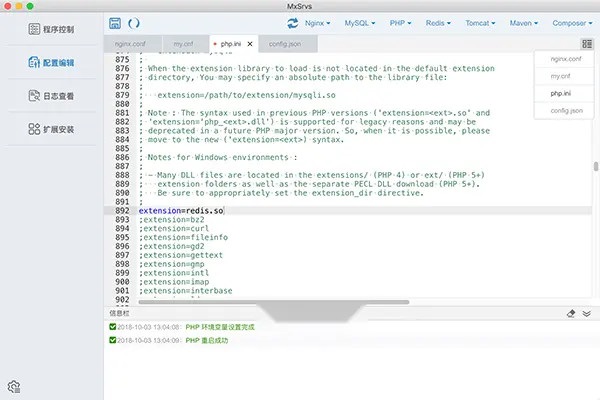Place cursor on line 892 extension=redis.so
This screenshot has height=400, width=600.
click(181, 211)
